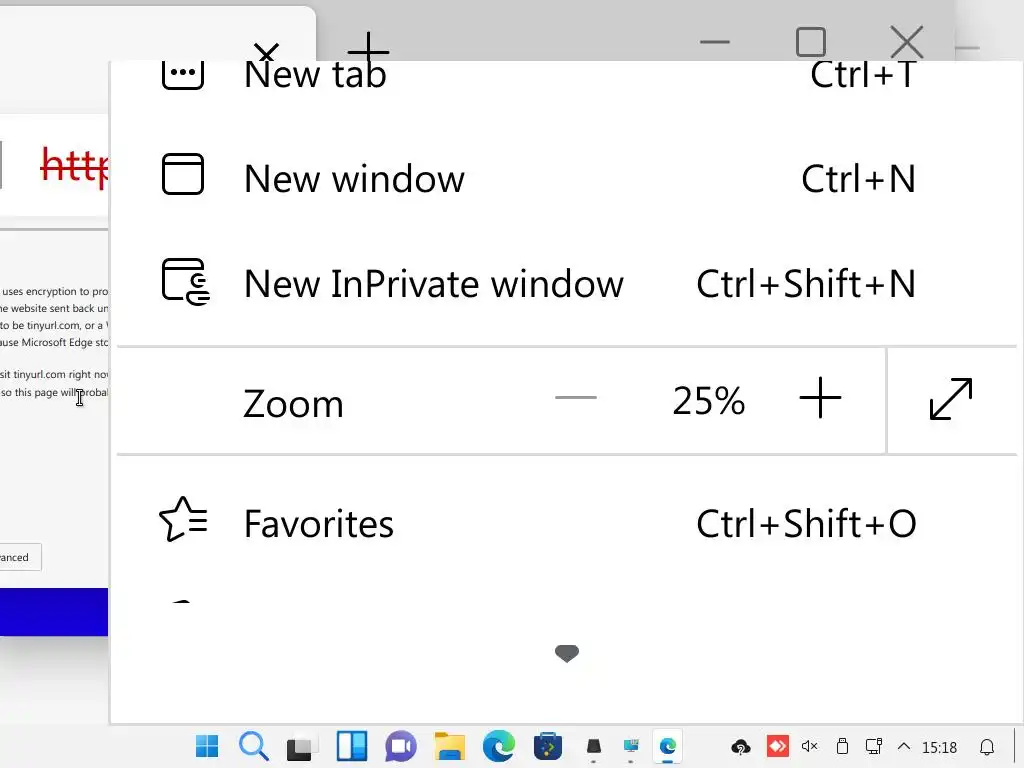Open a new browser tab with plus icon

point(368,48)
